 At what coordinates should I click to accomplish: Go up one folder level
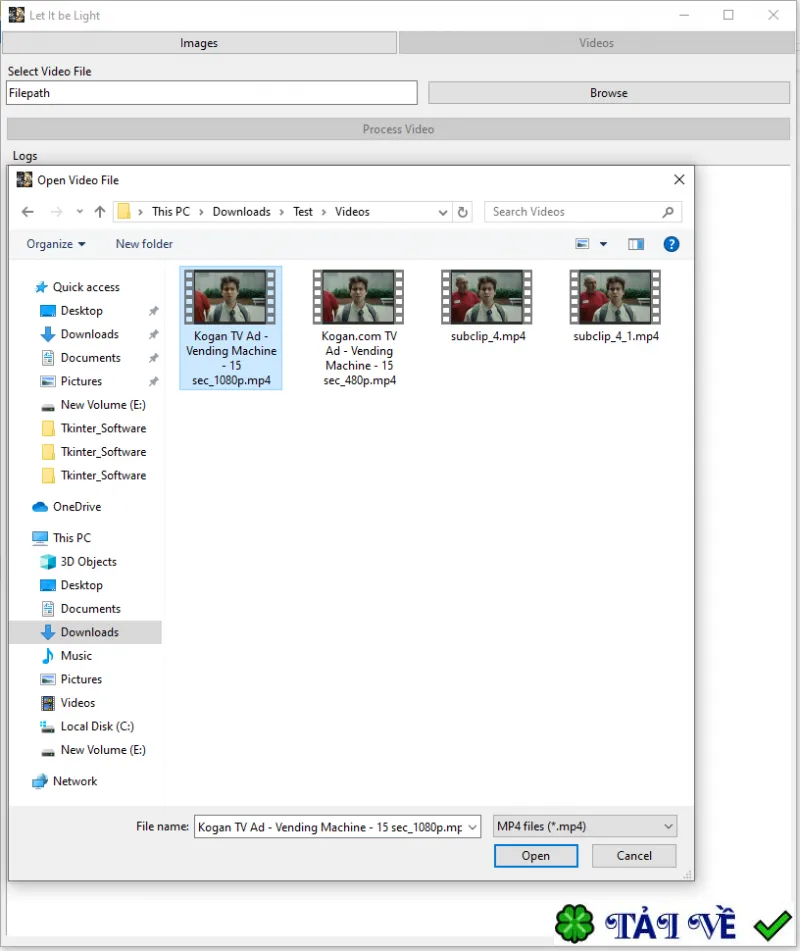click(100, 212)
